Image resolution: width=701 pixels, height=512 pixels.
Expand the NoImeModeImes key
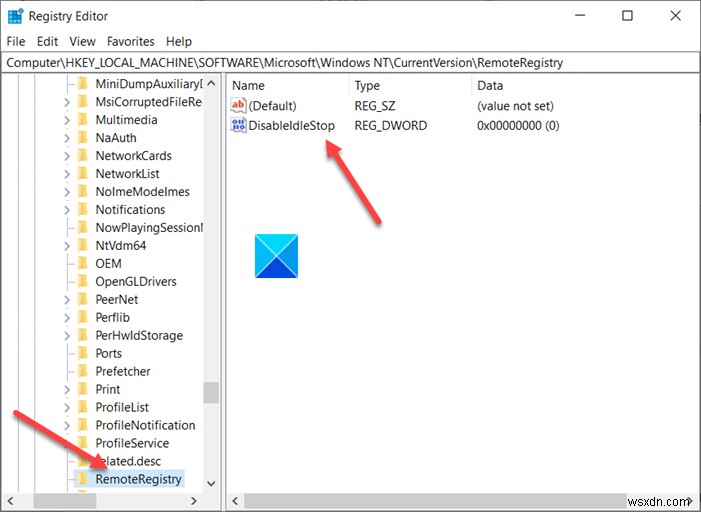coord(67,192)
